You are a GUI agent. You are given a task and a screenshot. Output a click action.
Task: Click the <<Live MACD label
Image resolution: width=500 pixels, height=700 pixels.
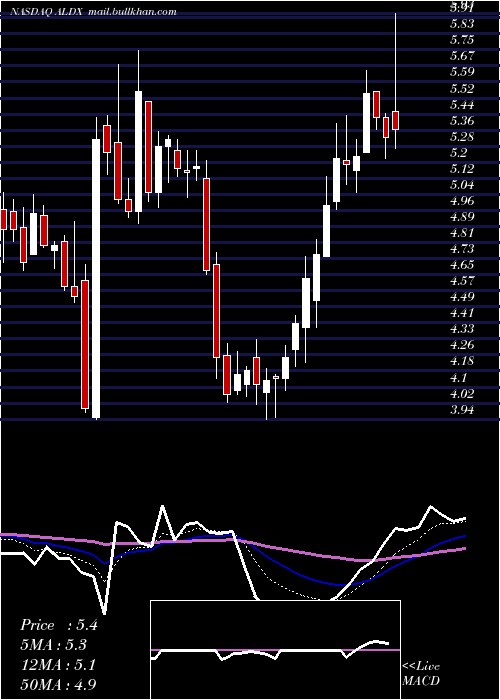tap(421, 673)
